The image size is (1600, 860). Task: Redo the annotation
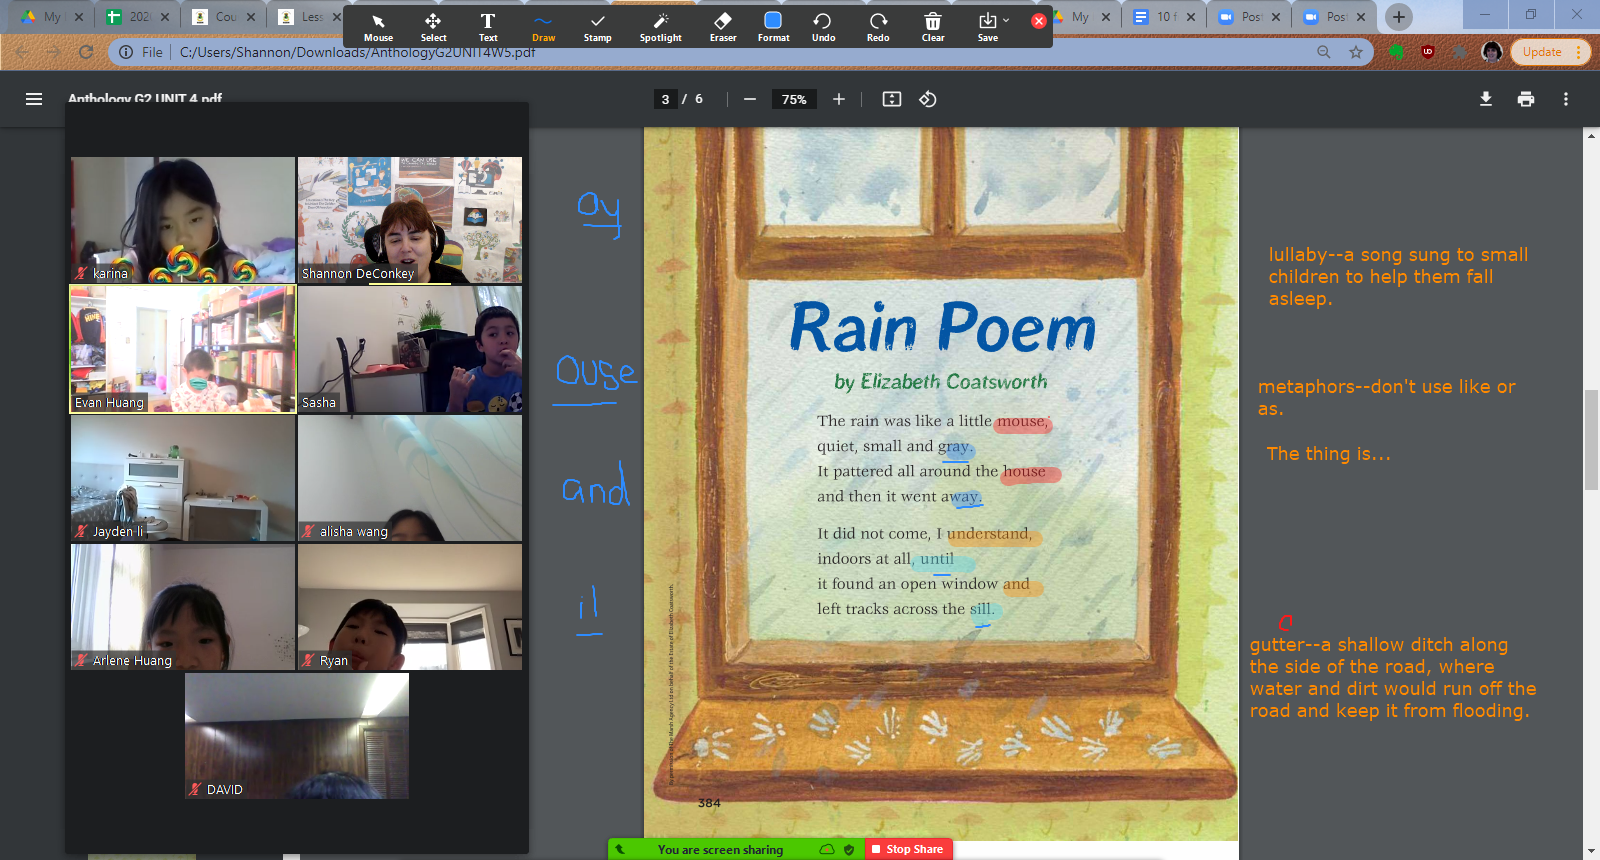[878, 27]
